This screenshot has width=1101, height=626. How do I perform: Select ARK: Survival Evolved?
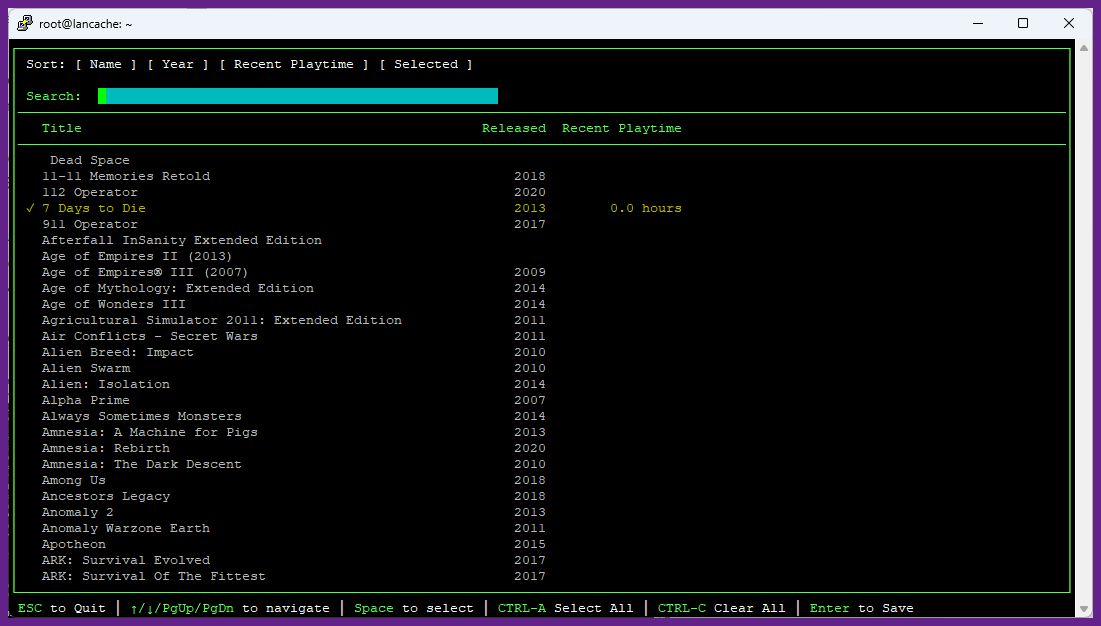point(126,561)
